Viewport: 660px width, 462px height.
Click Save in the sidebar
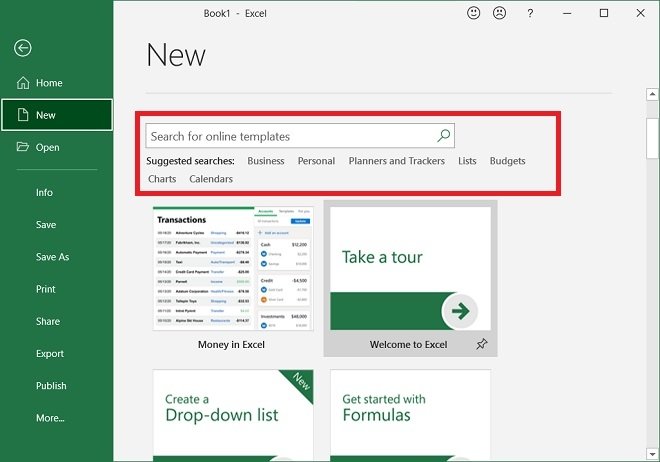coord(46,225)
